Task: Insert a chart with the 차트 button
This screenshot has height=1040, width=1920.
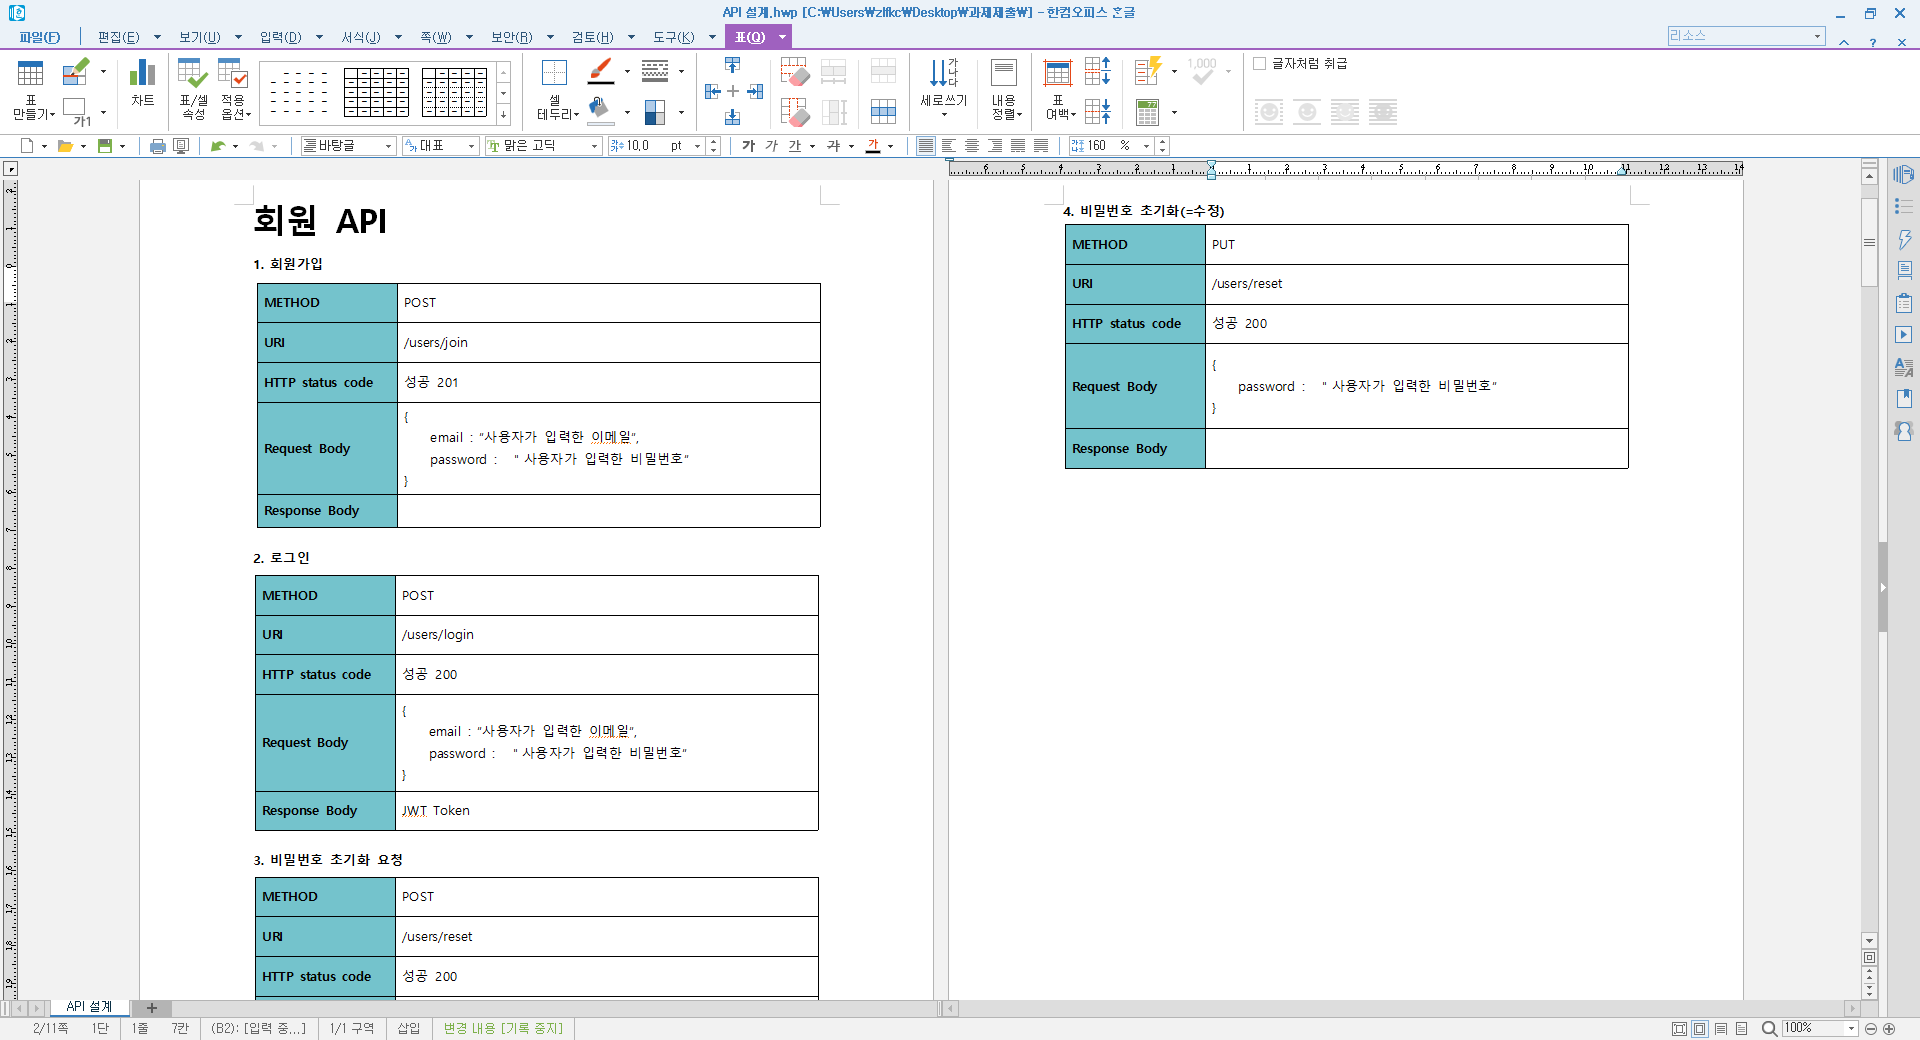Action: tap(142, 83)
